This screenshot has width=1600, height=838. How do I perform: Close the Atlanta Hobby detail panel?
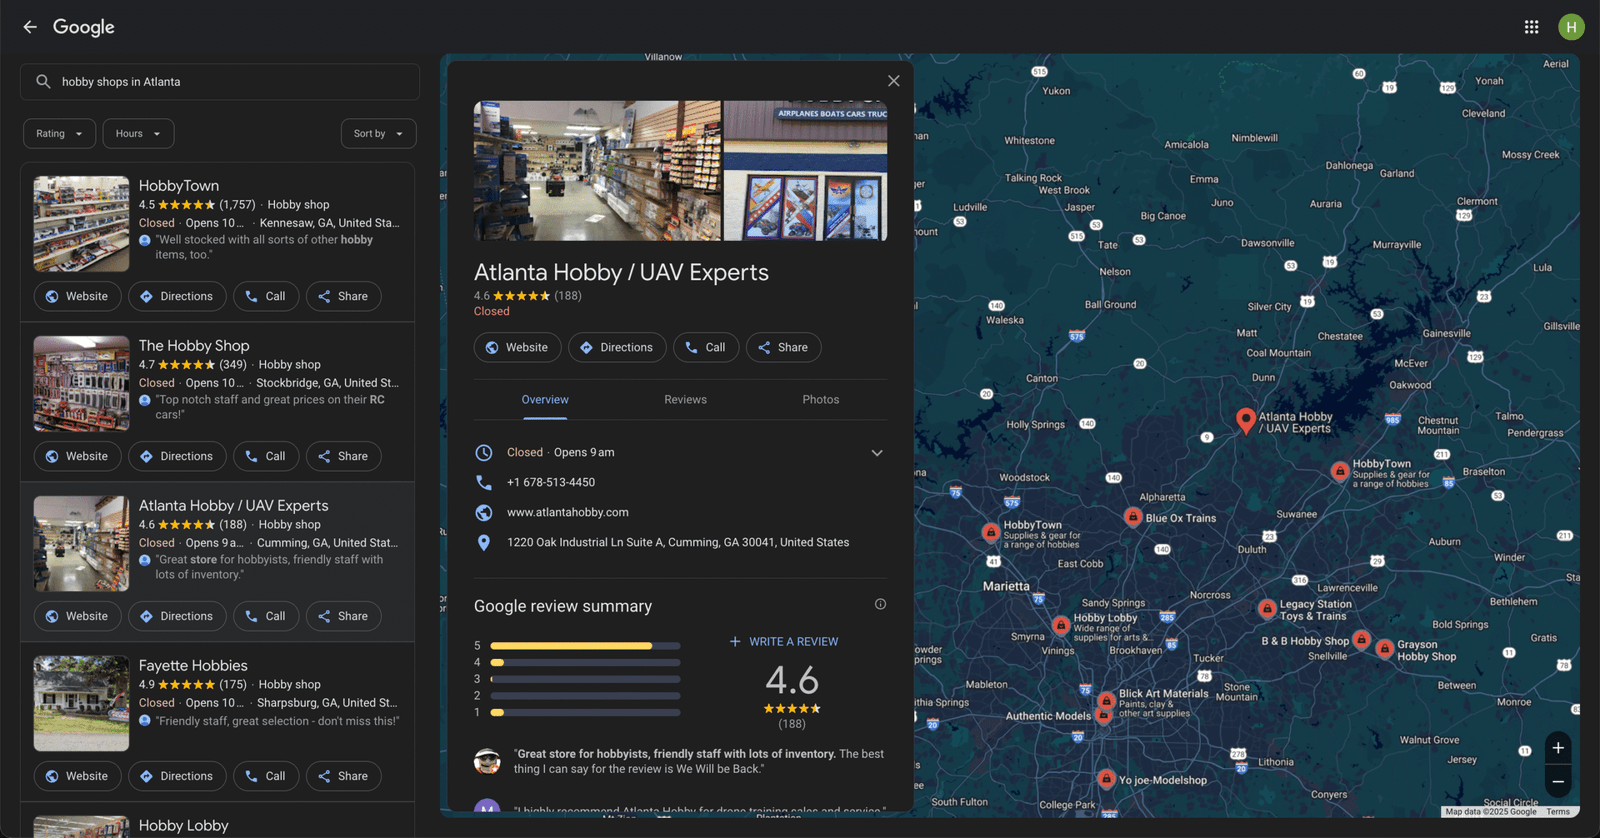894,81
